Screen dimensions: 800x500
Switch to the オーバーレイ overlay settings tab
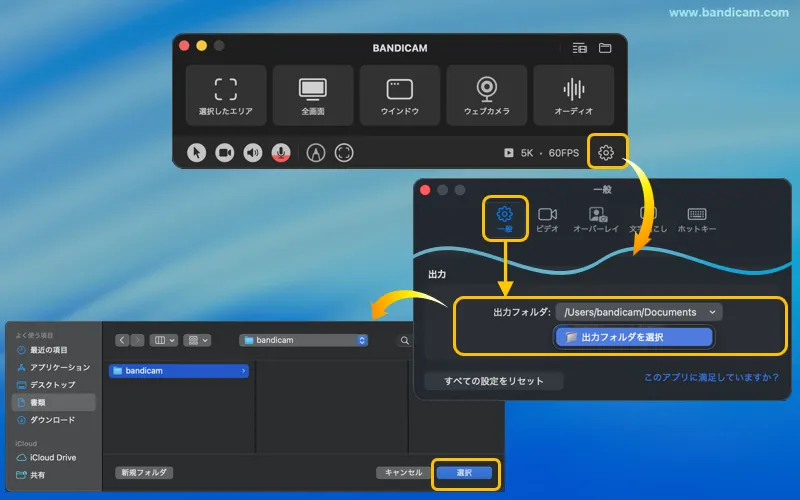596,220
